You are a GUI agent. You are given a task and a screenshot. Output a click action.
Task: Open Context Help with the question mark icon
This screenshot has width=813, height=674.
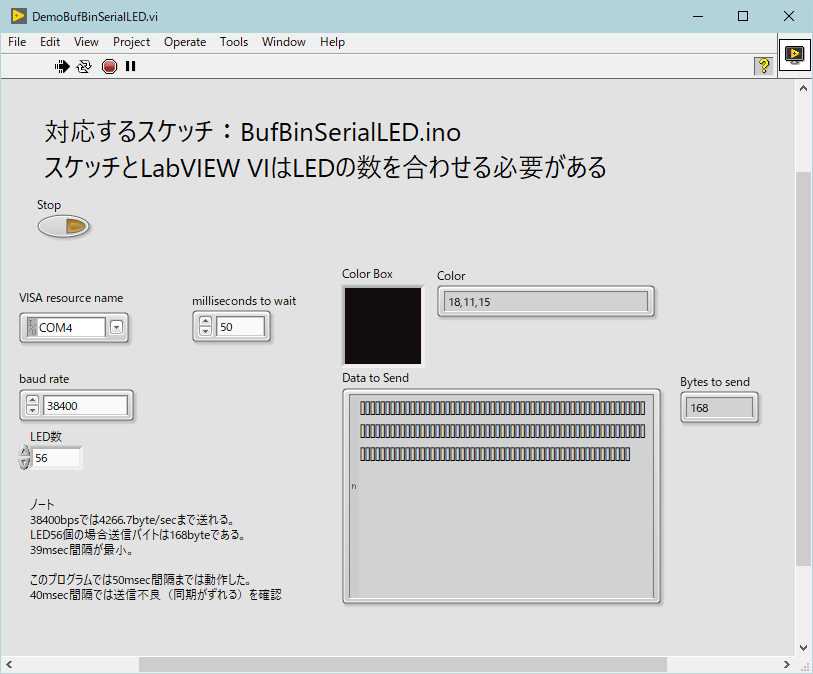click(763, 66)
